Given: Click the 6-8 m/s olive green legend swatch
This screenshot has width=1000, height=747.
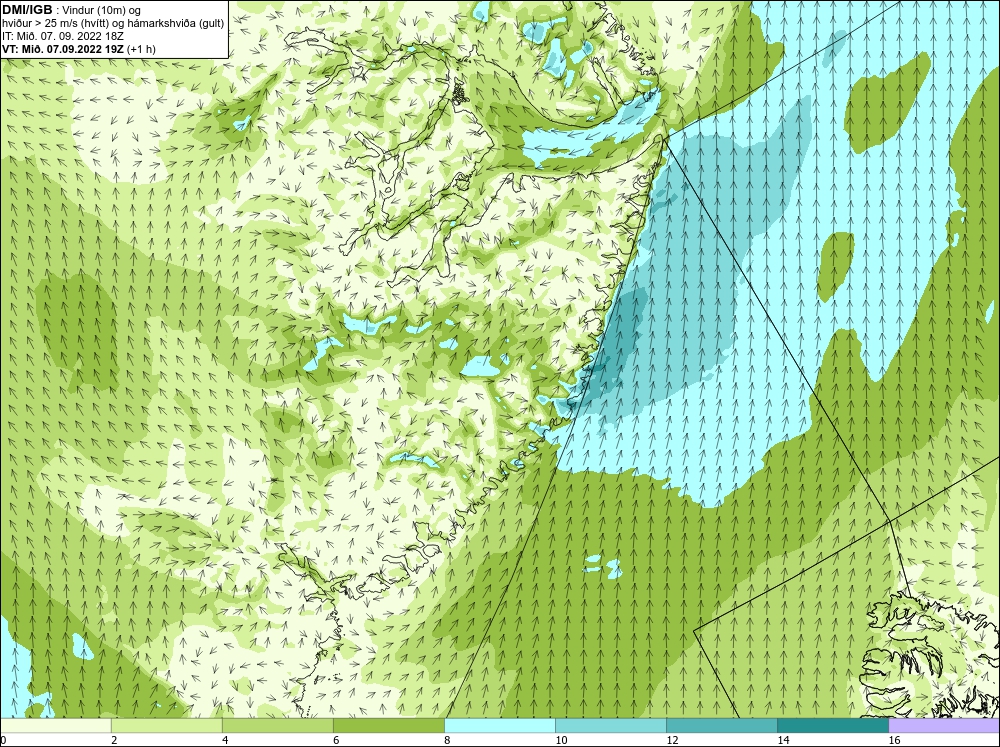Looking at the screenshot, I should 388,725.
